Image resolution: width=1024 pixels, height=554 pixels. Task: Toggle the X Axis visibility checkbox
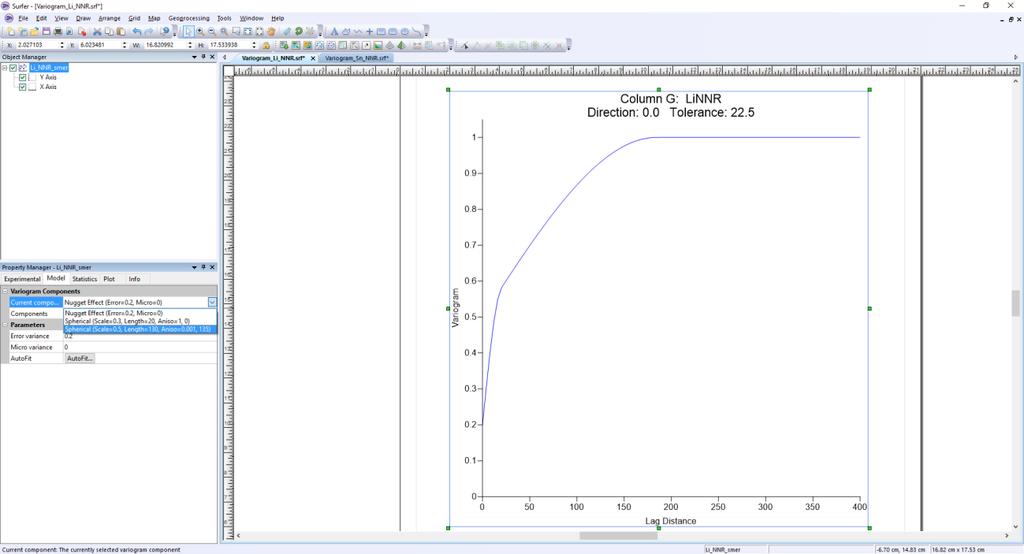[23, 87]
